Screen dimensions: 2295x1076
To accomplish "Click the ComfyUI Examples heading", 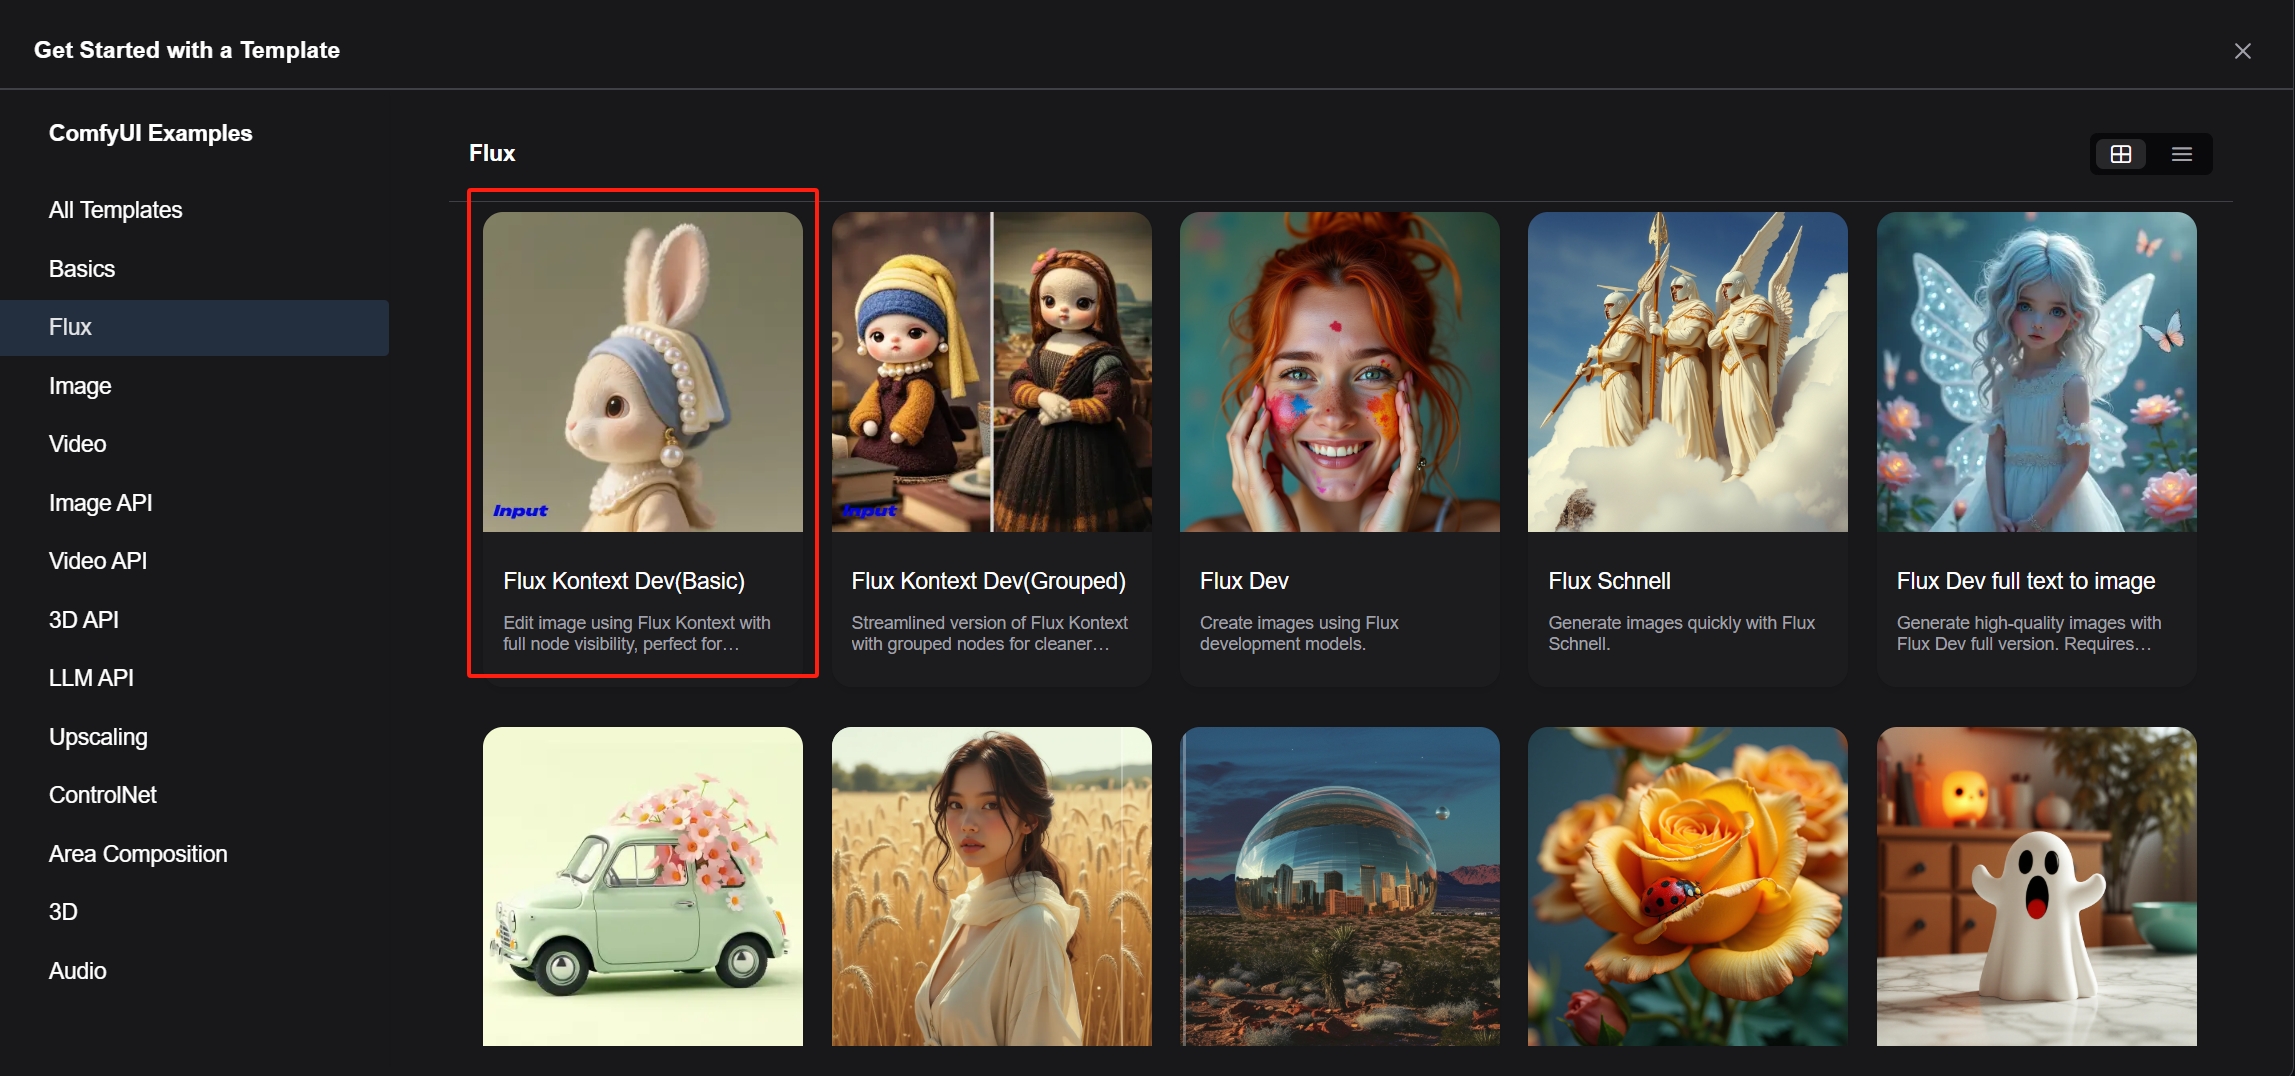I will click(151, 133).
